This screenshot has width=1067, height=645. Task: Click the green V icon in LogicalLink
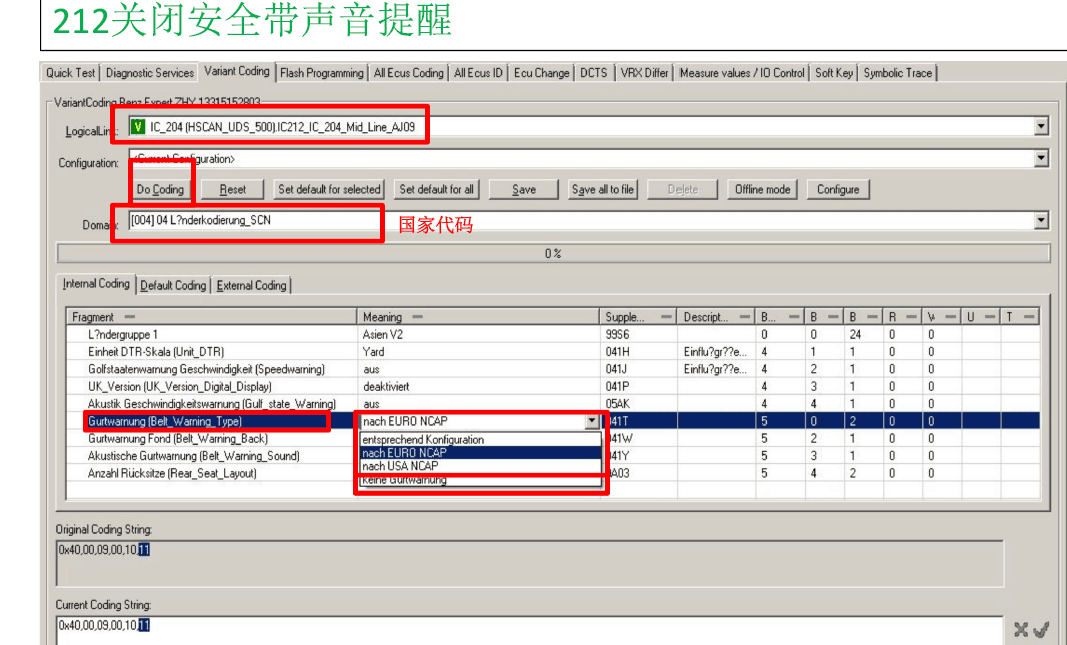click(138, 127)
